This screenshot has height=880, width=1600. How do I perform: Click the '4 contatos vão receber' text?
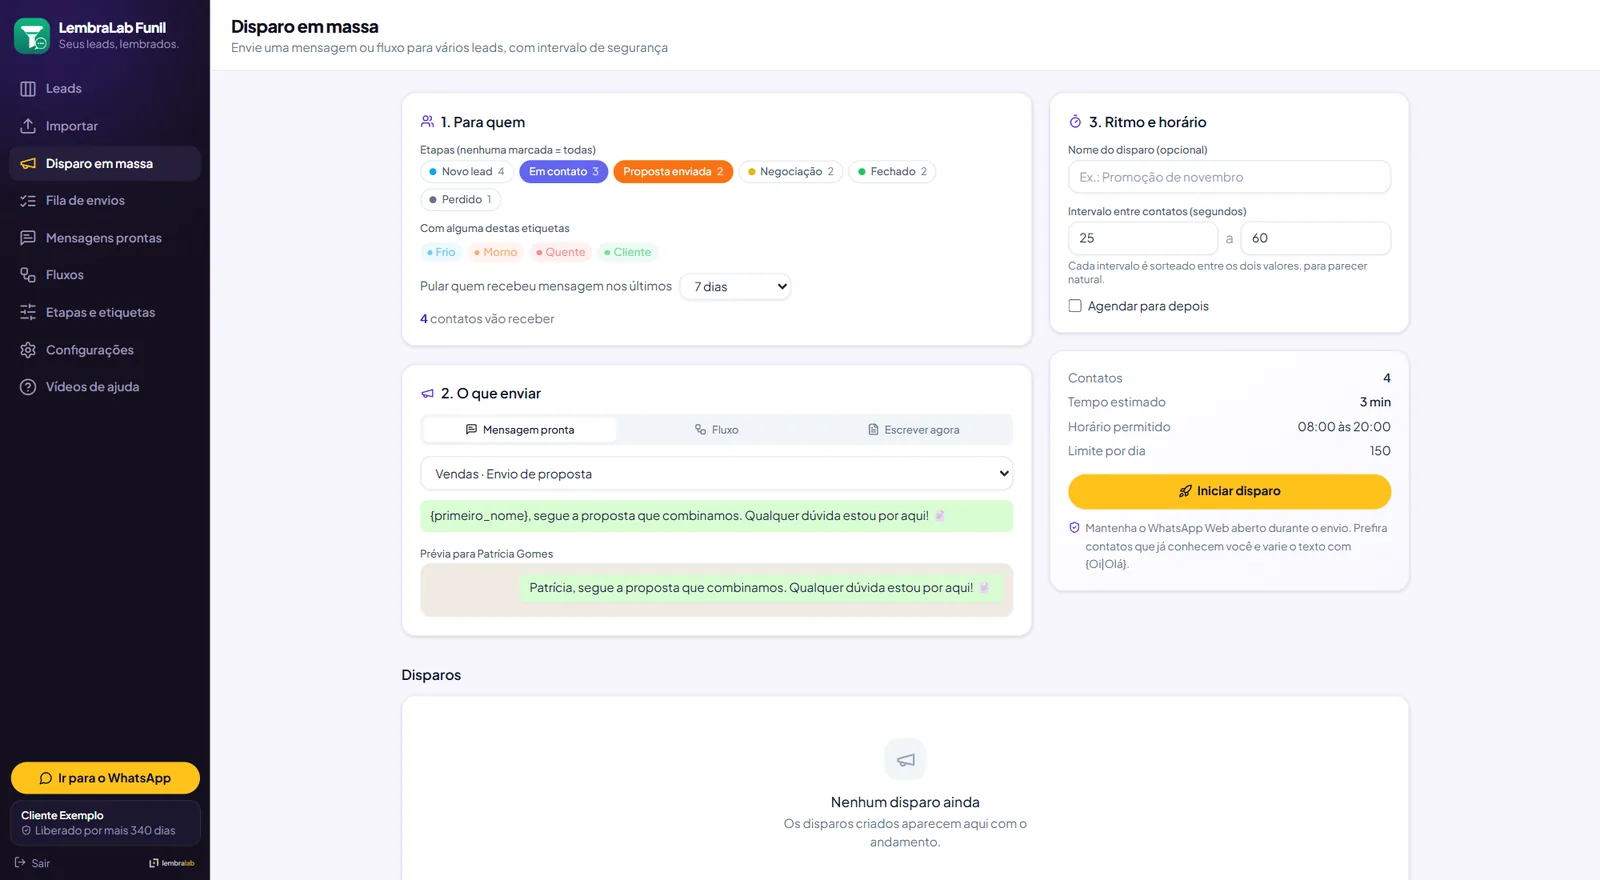pyautogui.click(x=487, y=319)
